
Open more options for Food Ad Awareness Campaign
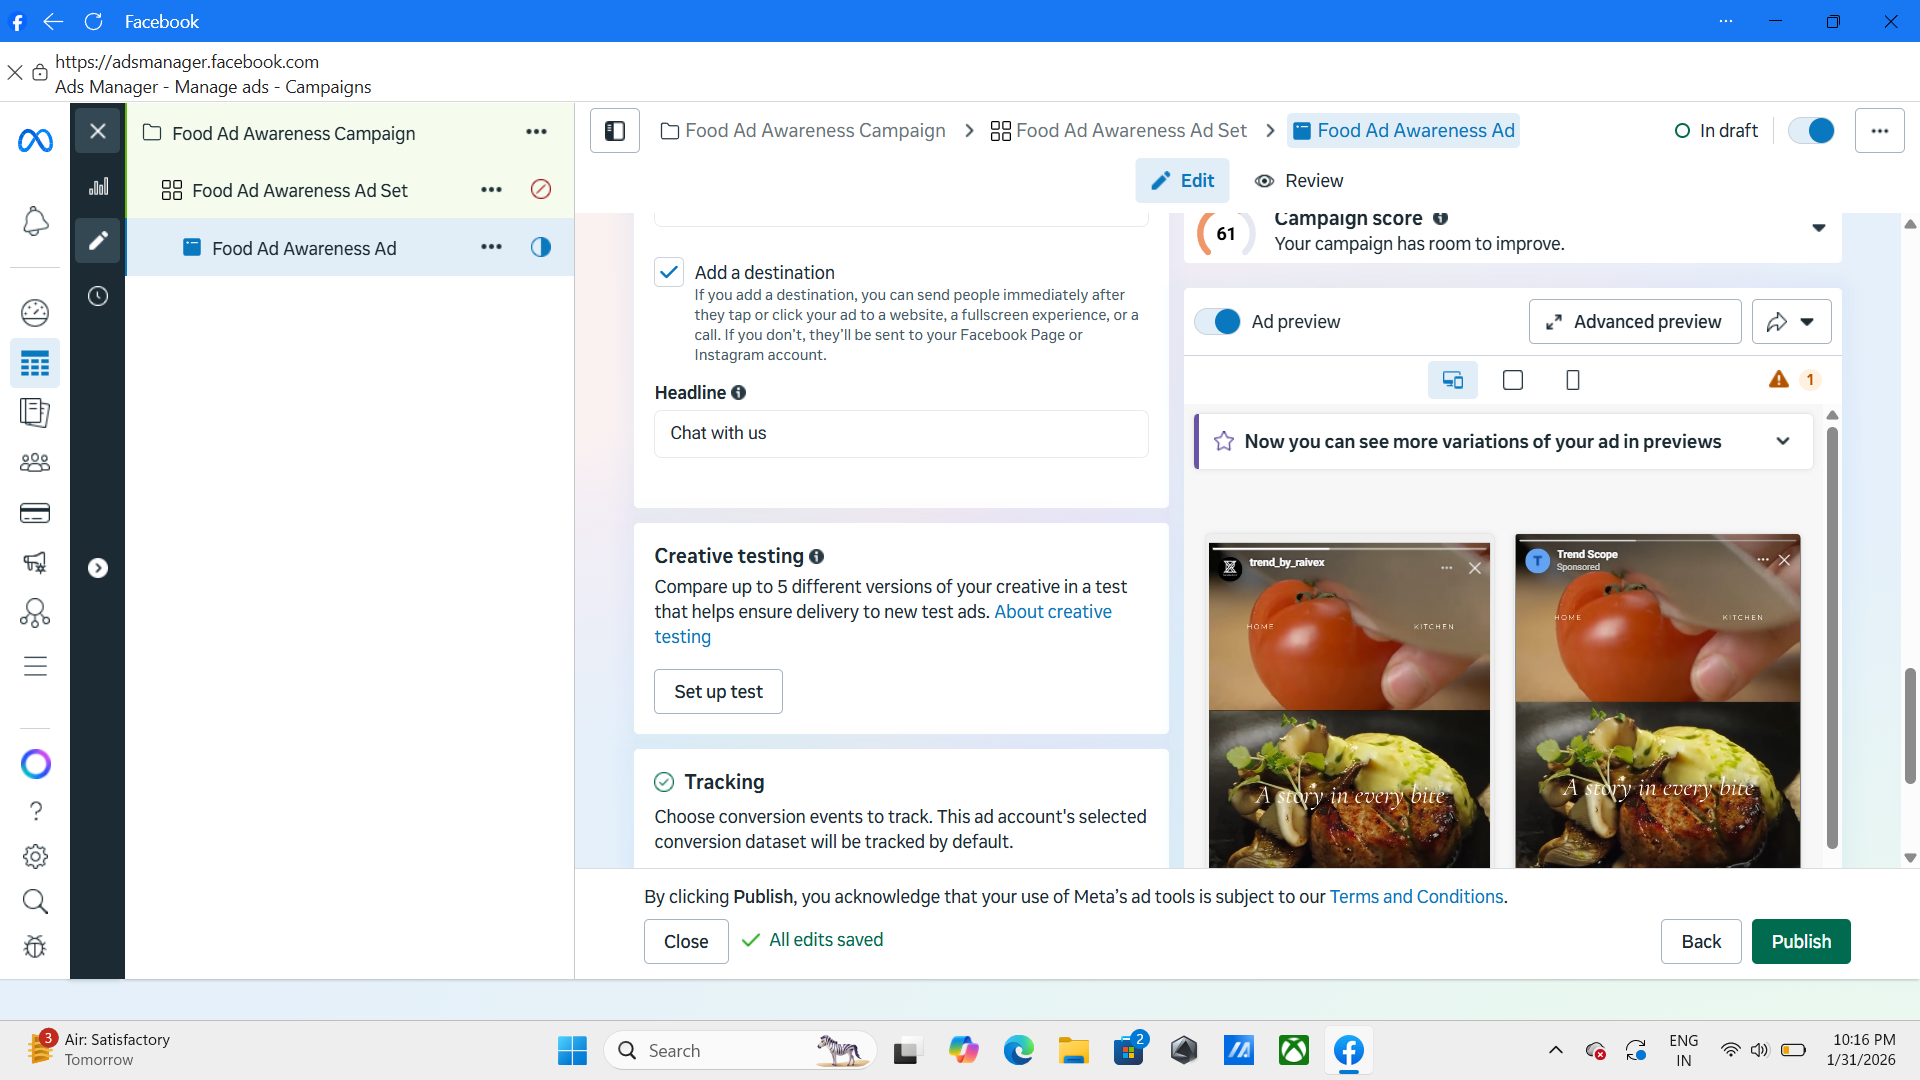pos(537,132)
